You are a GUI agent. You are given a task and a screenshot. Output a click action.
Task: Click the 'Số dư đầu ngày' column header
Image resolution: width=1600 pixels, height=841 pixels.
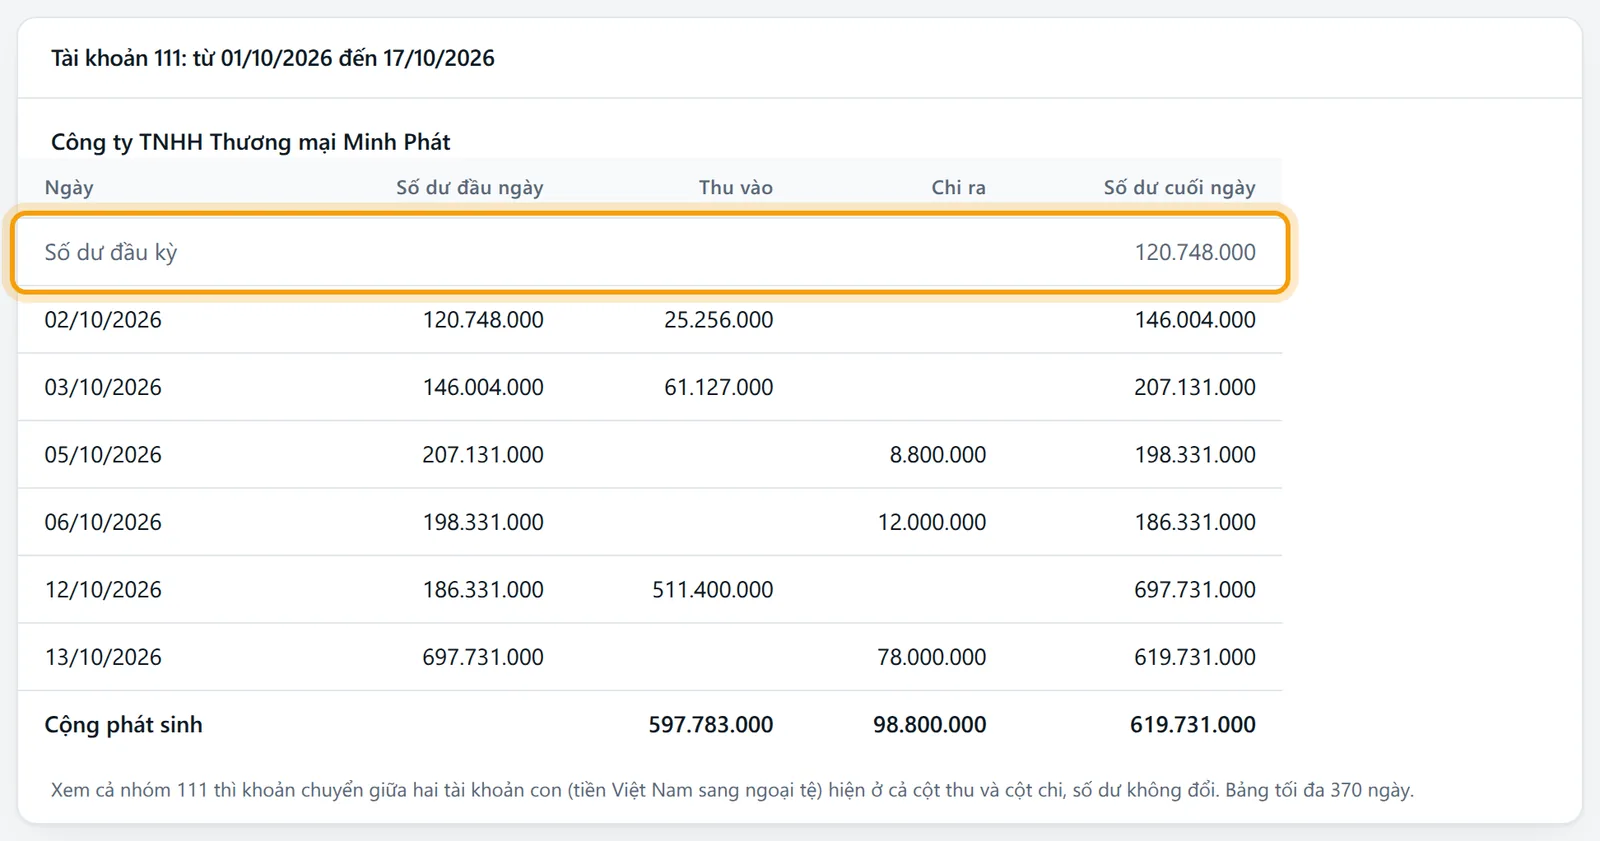coord(470,187)
